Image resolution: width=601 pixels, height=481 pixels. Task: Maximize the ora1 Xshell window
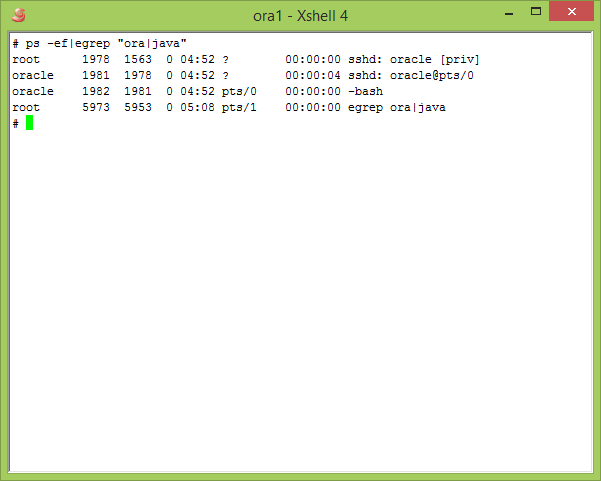tap(536, 12)
